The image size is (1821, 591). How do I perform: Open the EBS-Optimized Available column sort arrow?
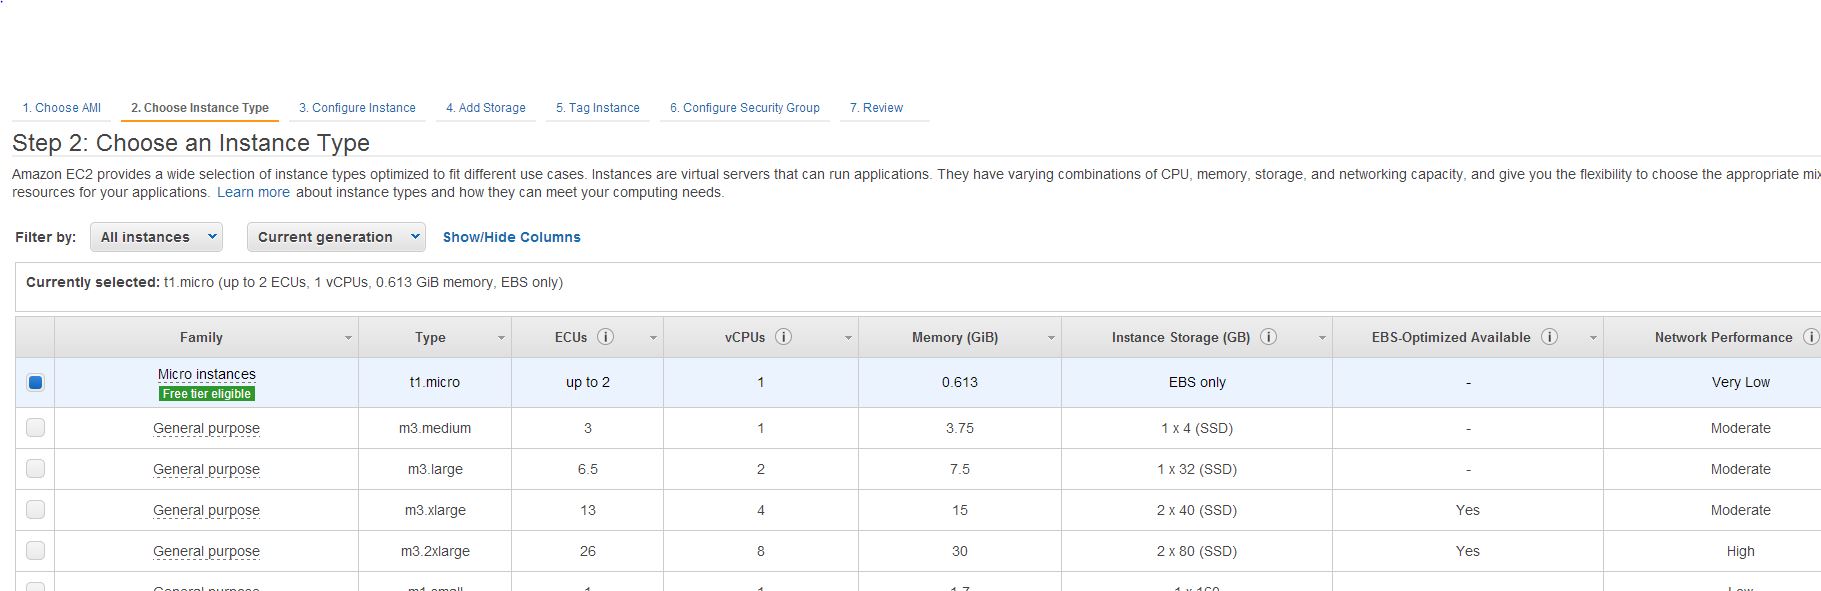pos(1593,338)
